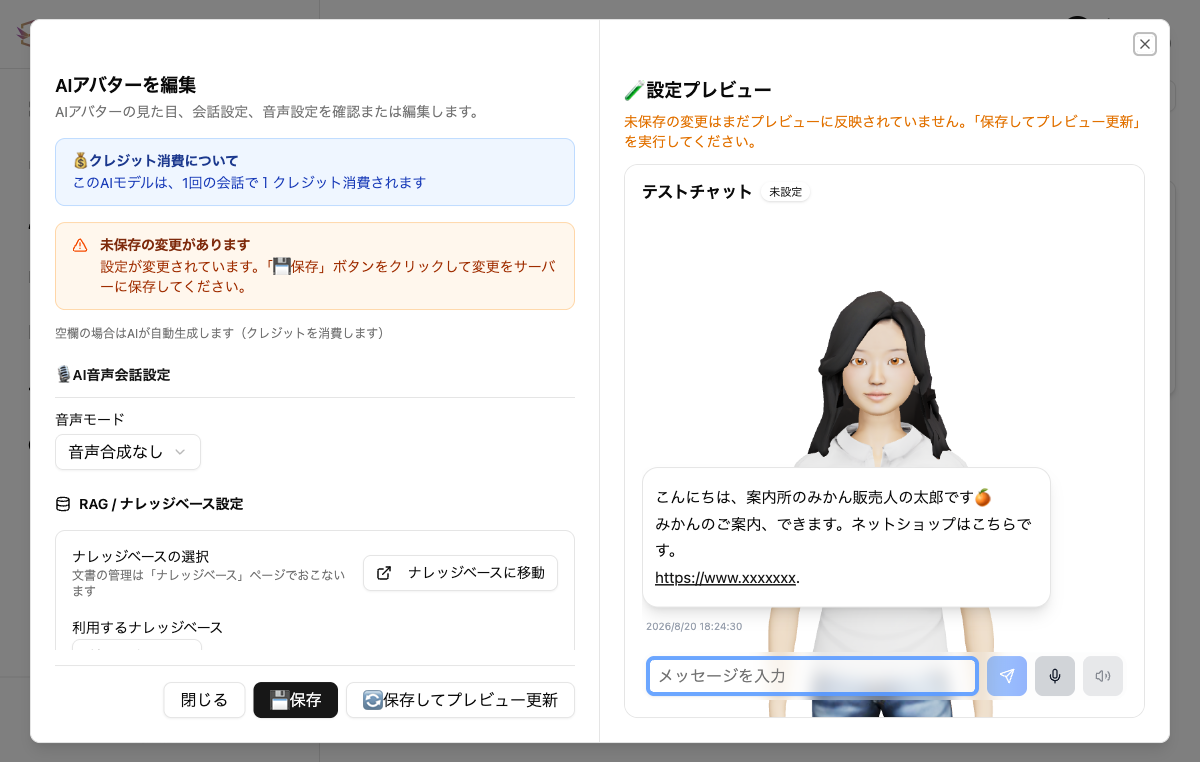Click the orange 未保存の変更はまだプレビューに反映されていません notice
This screenshot has height=762, width=1200.
883,132
